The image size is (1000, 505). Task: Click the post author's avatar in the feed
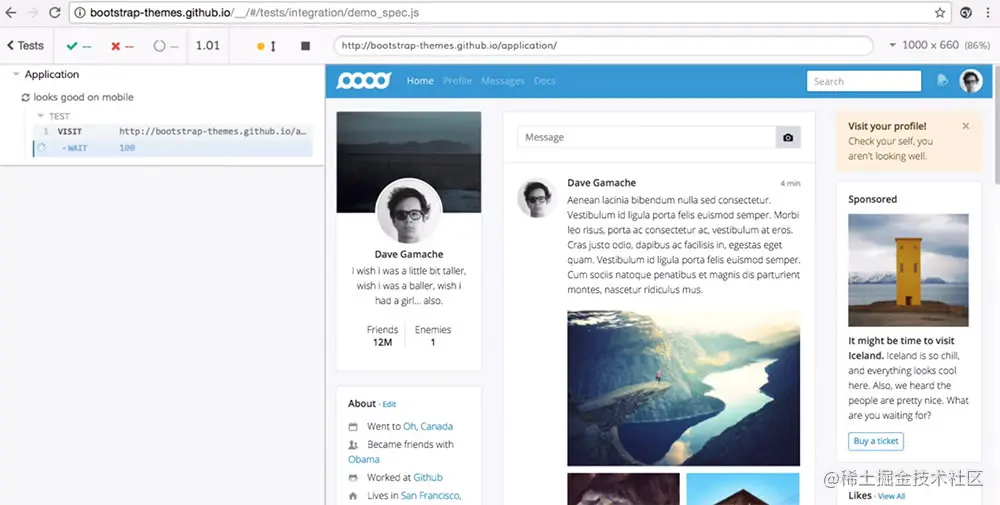[536, 198]
